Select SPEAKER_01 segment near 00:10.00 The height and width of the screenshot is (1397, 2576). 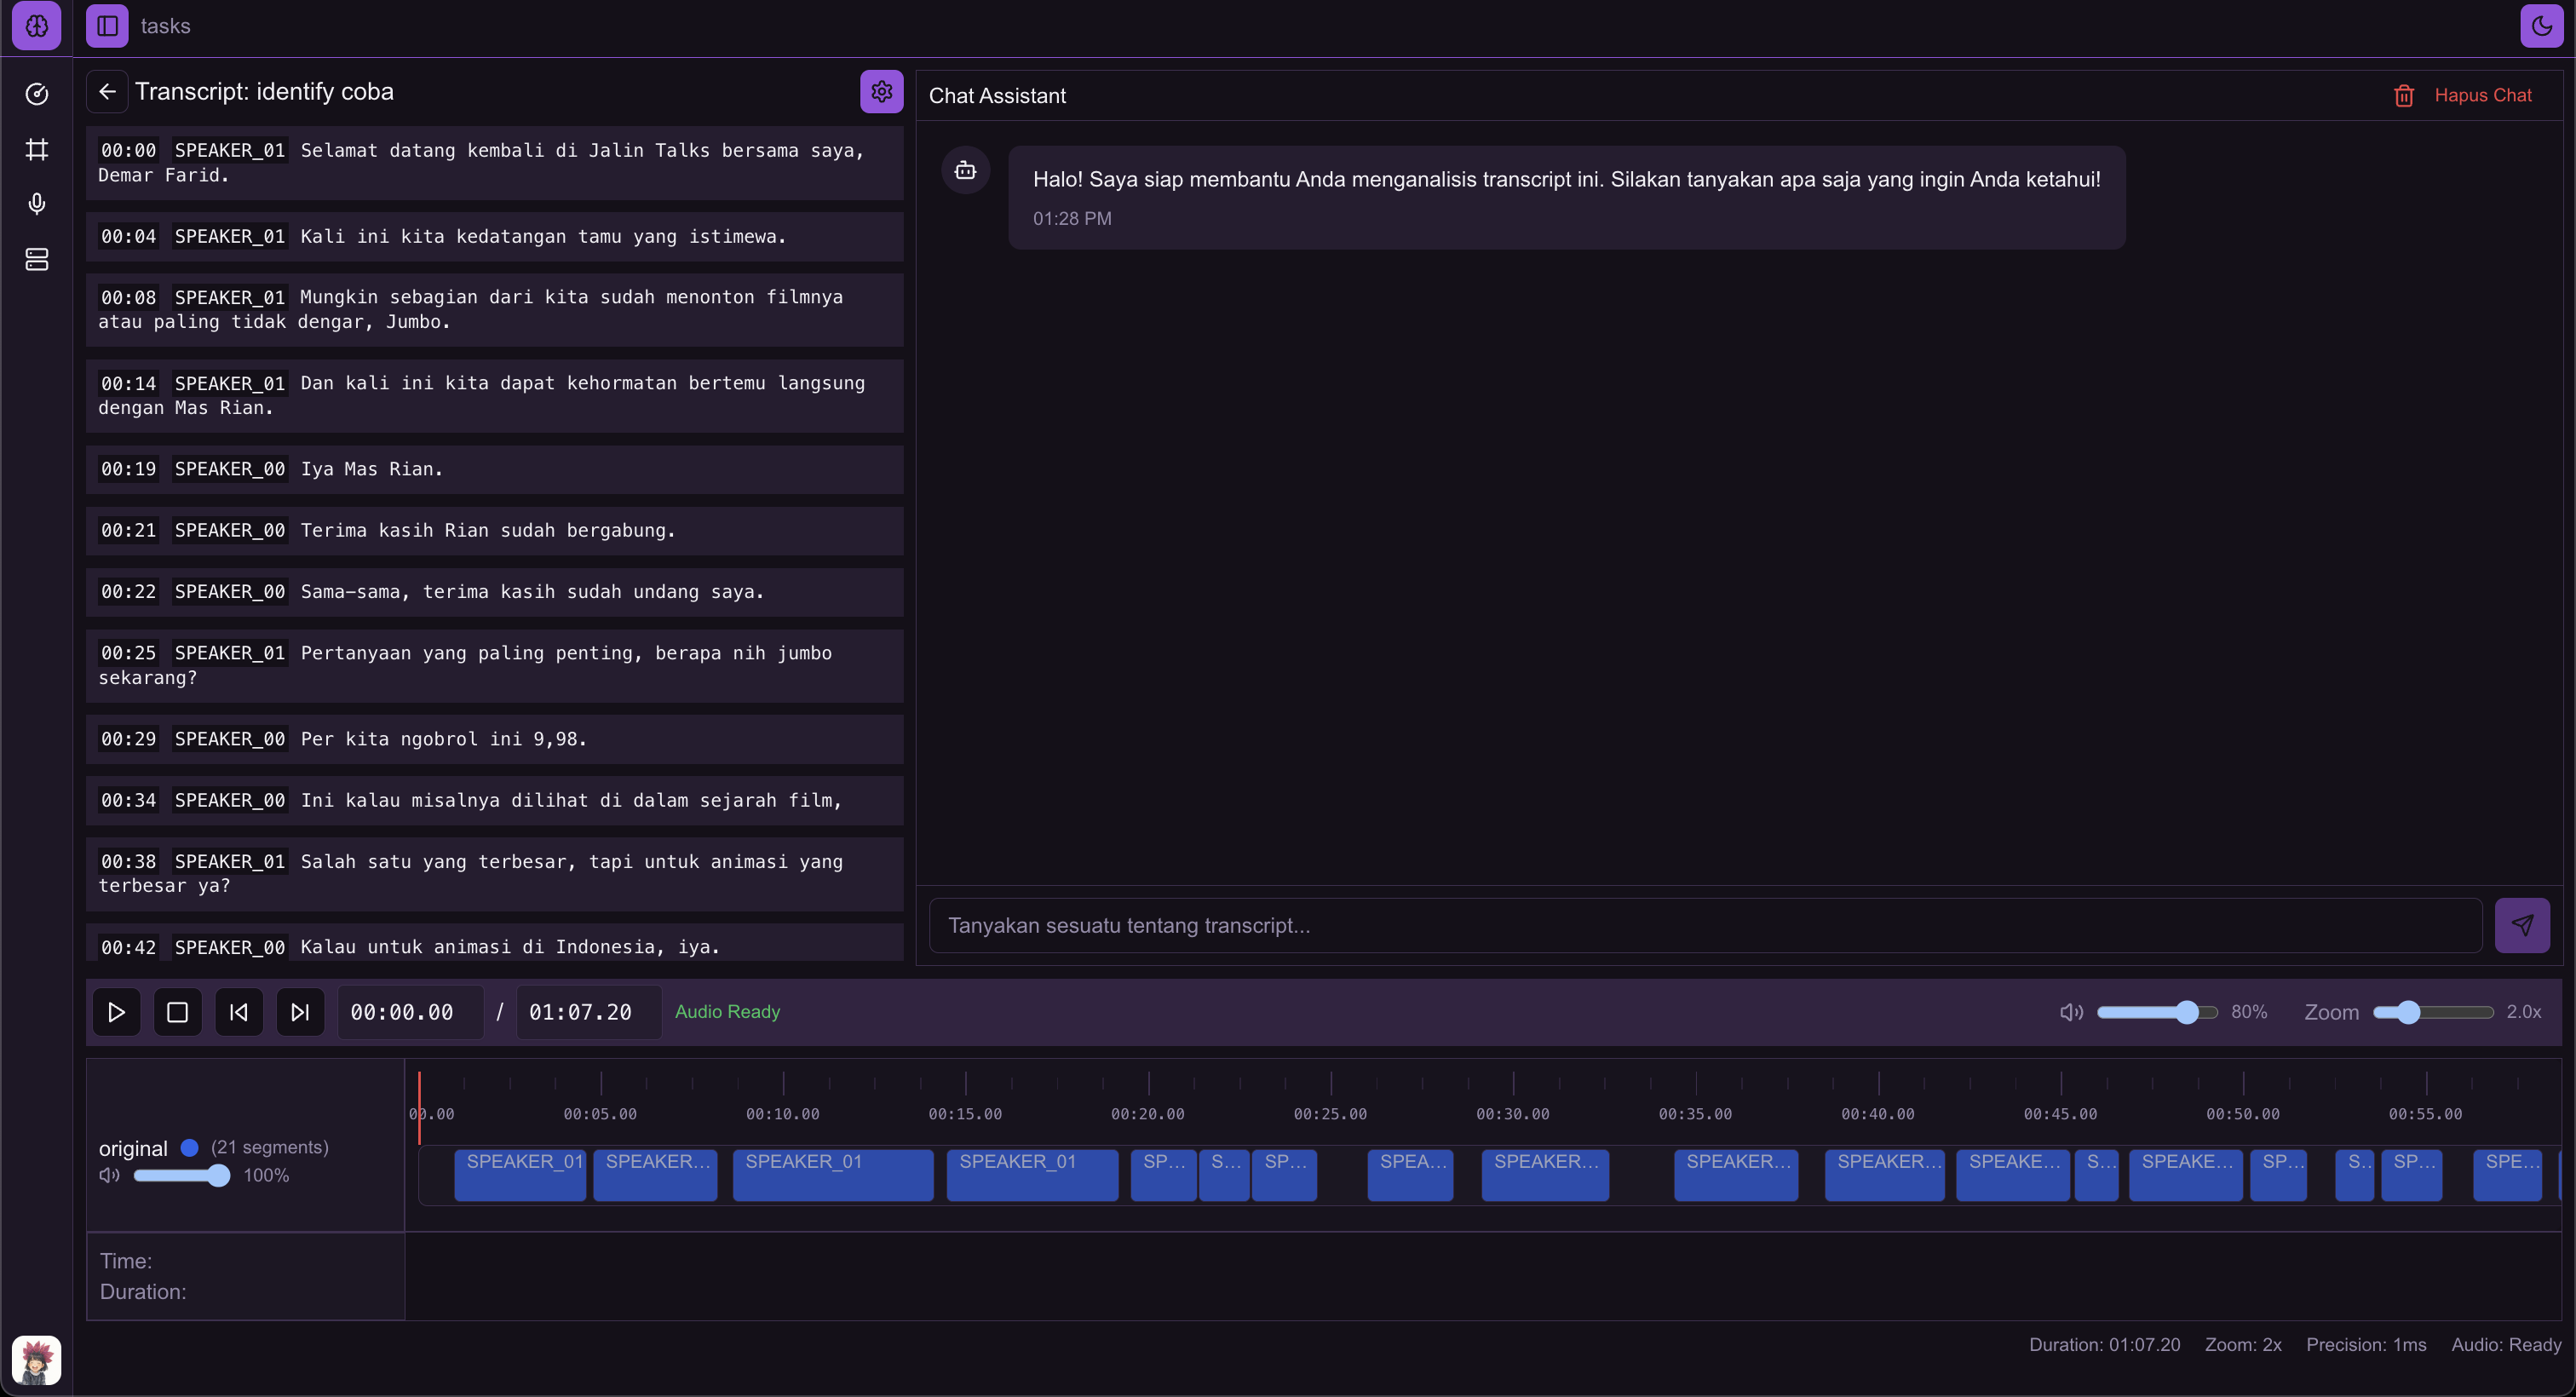point(833,1175)
